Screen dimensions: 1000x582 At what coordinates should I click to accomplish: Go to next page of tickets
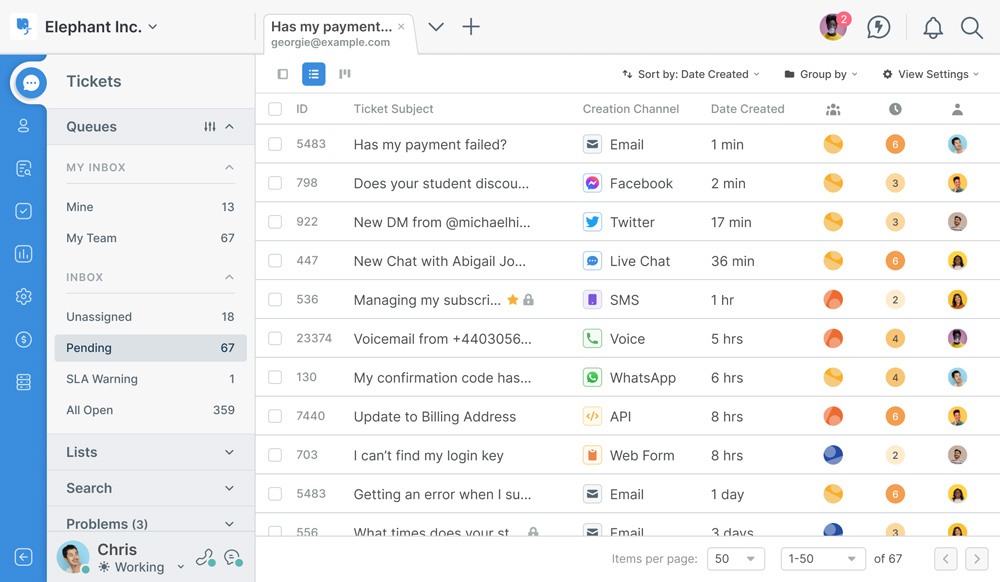coord(977,559)
